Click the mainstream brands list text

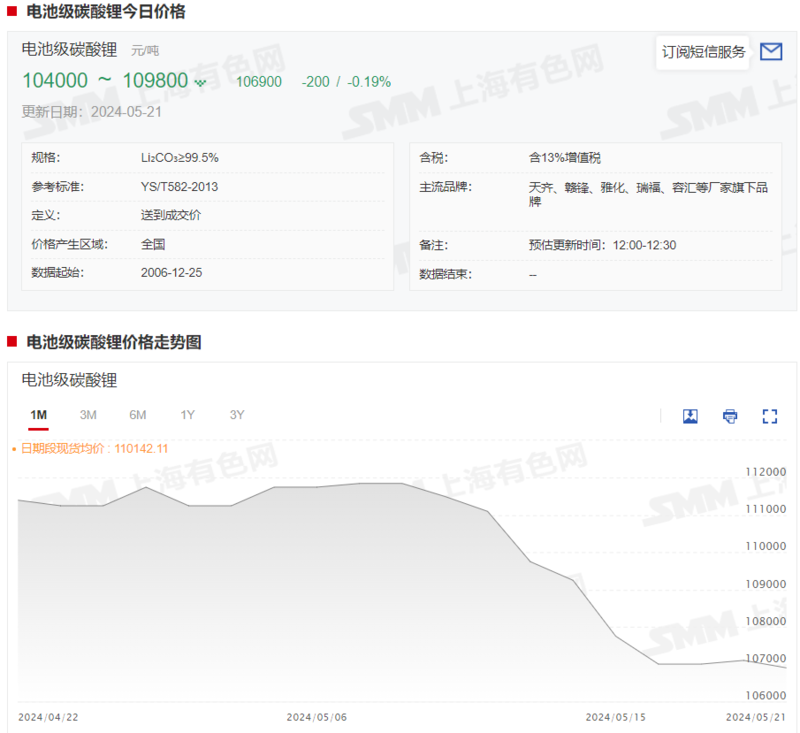(648, 194)
